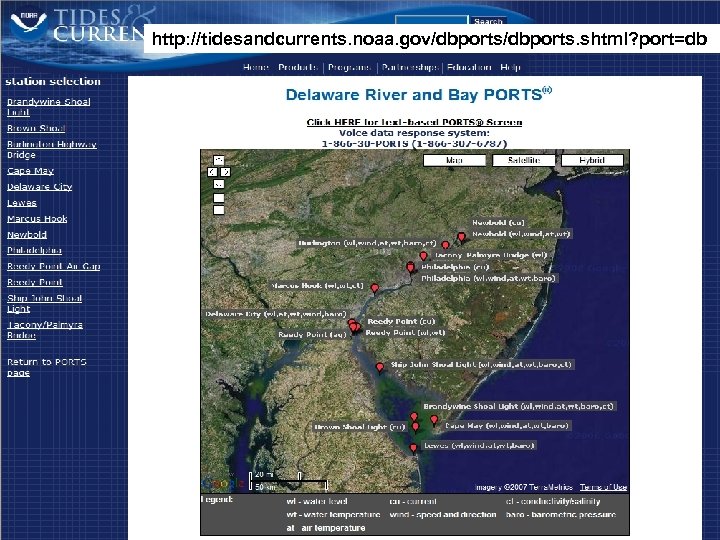Click the Philadelphia (cu) map label
Viewport: 720px width, 540px height.
[455, 267]
